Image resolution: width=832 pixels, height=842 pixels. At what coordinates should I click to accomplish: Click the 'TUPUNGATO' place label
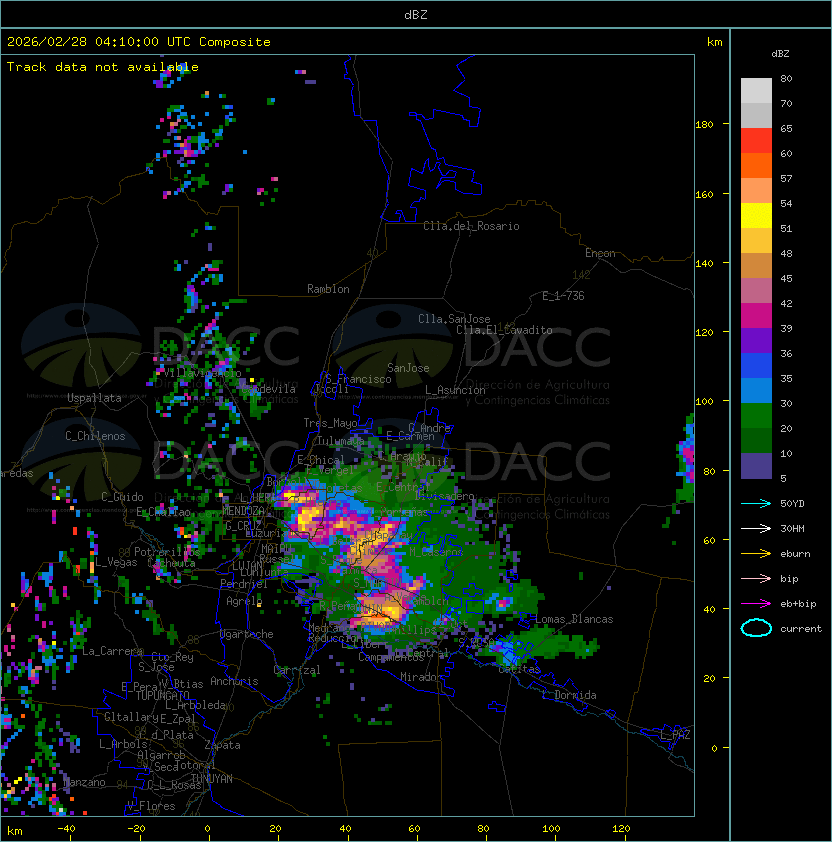click(x=162, y=696)
